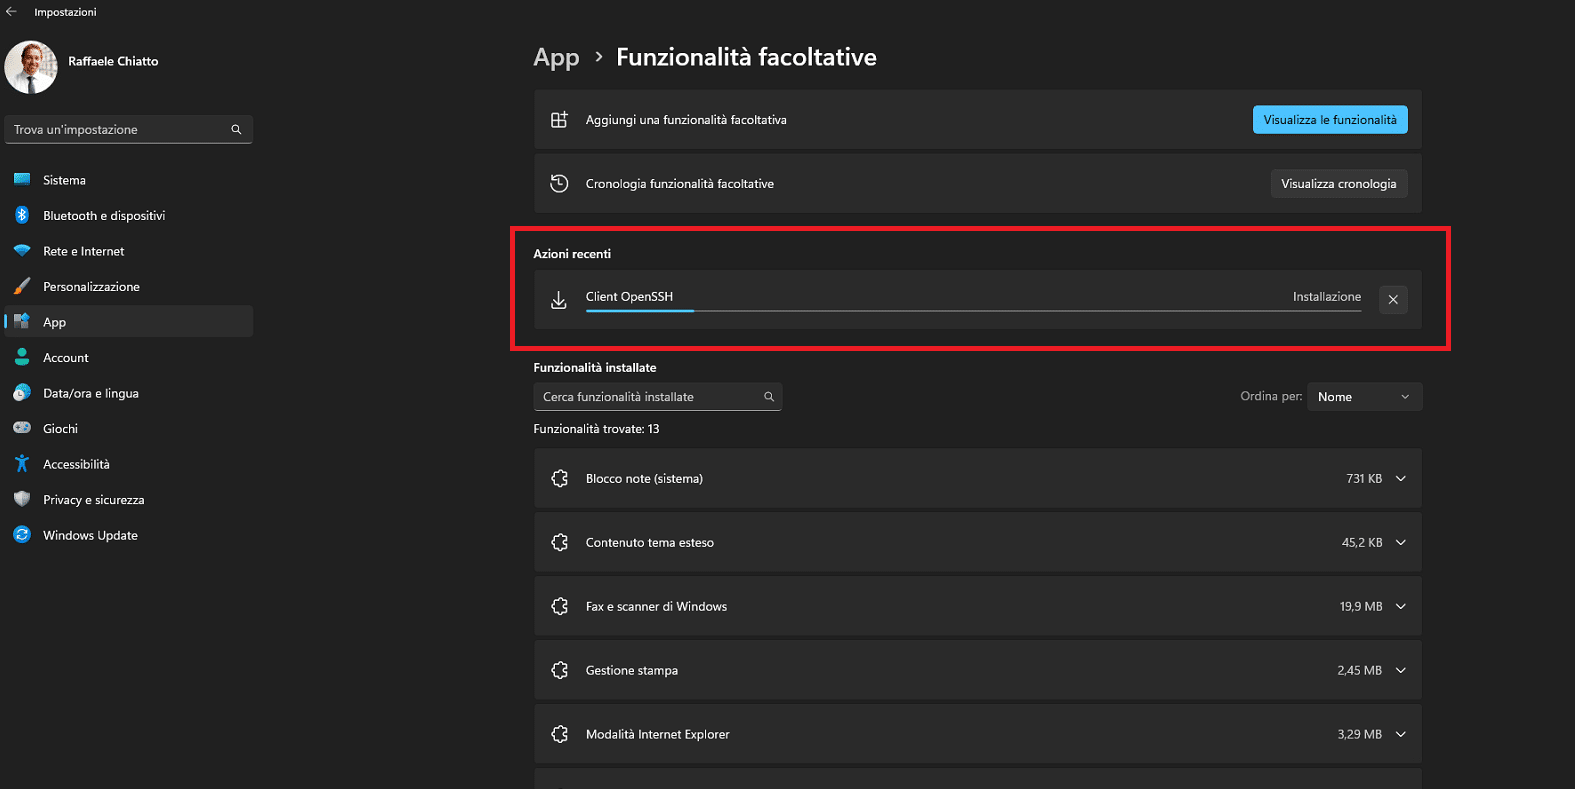Click the Modalità Internet Explorer gear icon
The height and width of the screenshot is (789, 1575).
pos(560,735)
